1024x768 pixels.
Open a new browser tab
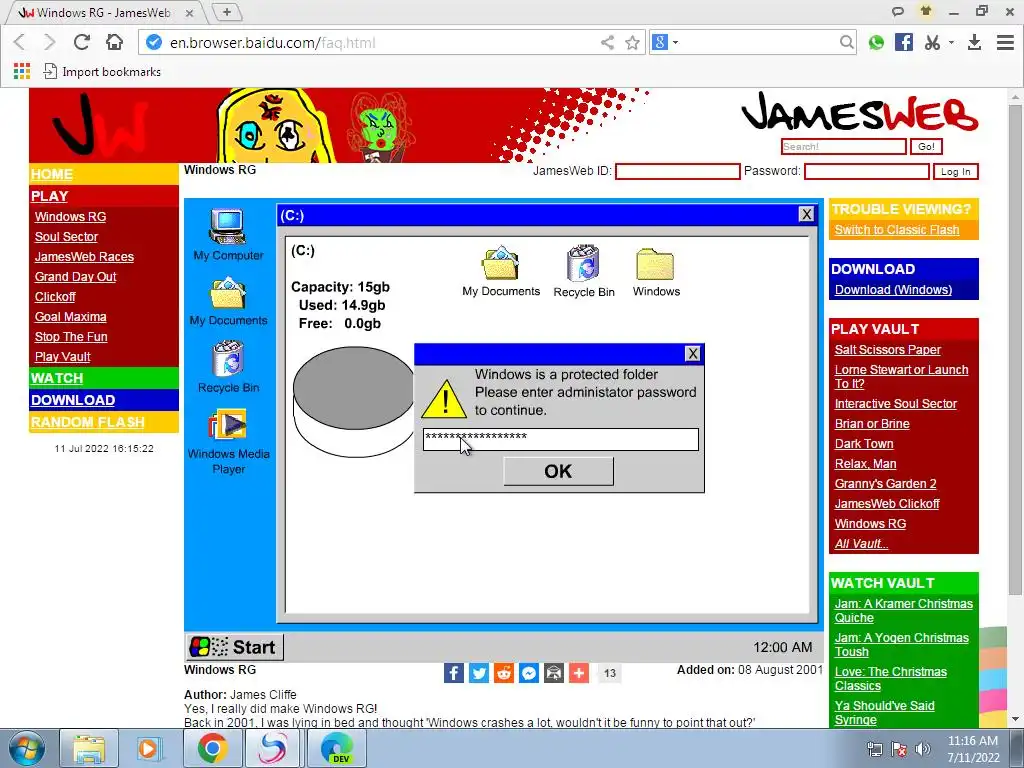coord(227,12)
